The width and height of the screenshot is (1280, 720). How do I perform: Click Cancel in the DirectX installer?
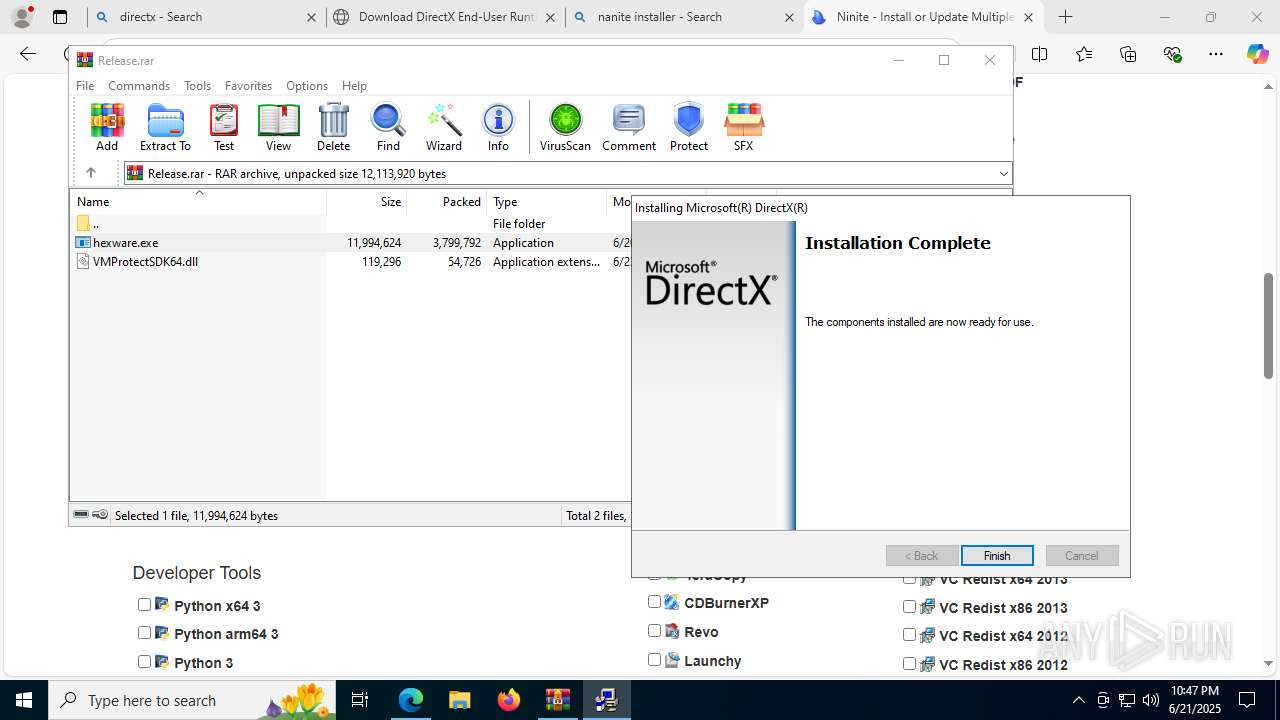click(x=1082, y=556)
